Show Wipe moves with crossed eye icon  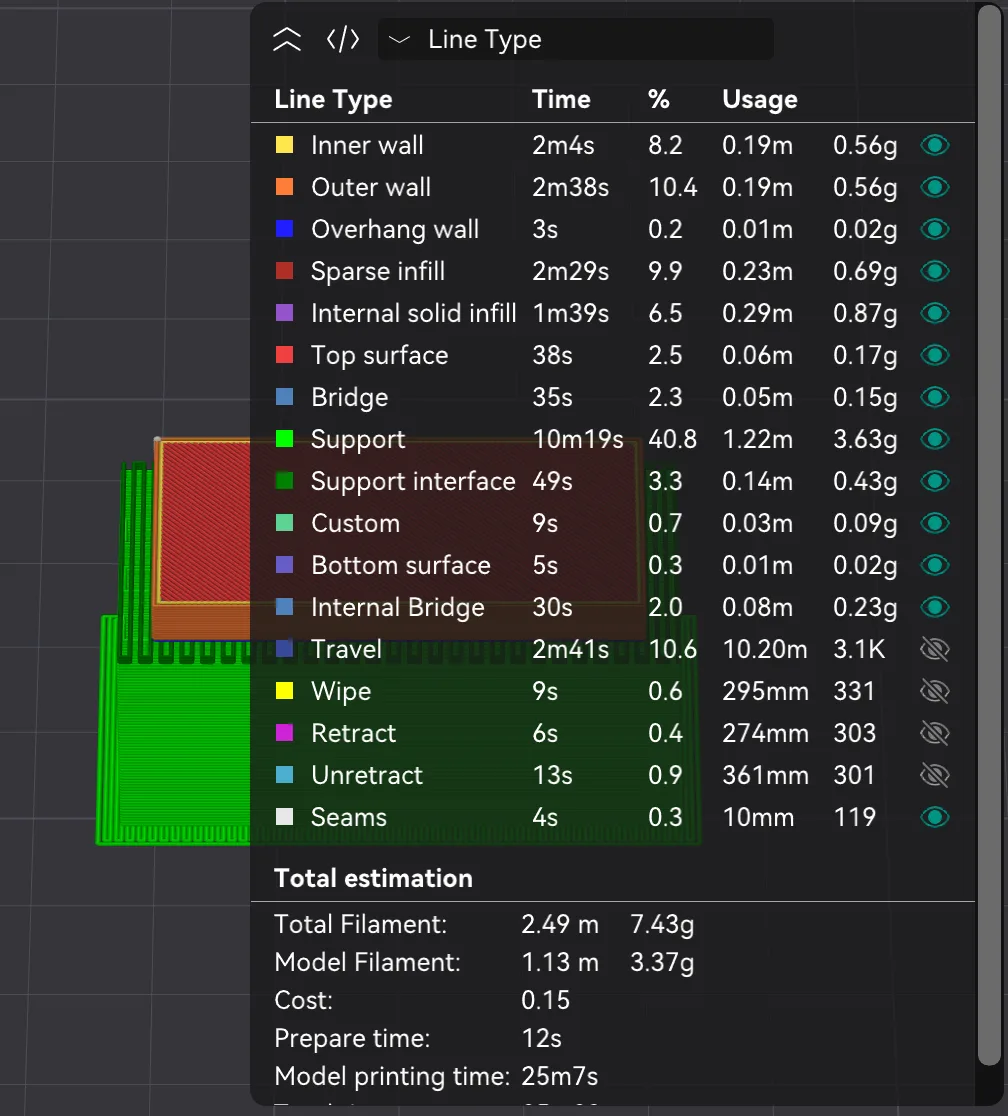(935, 691)
